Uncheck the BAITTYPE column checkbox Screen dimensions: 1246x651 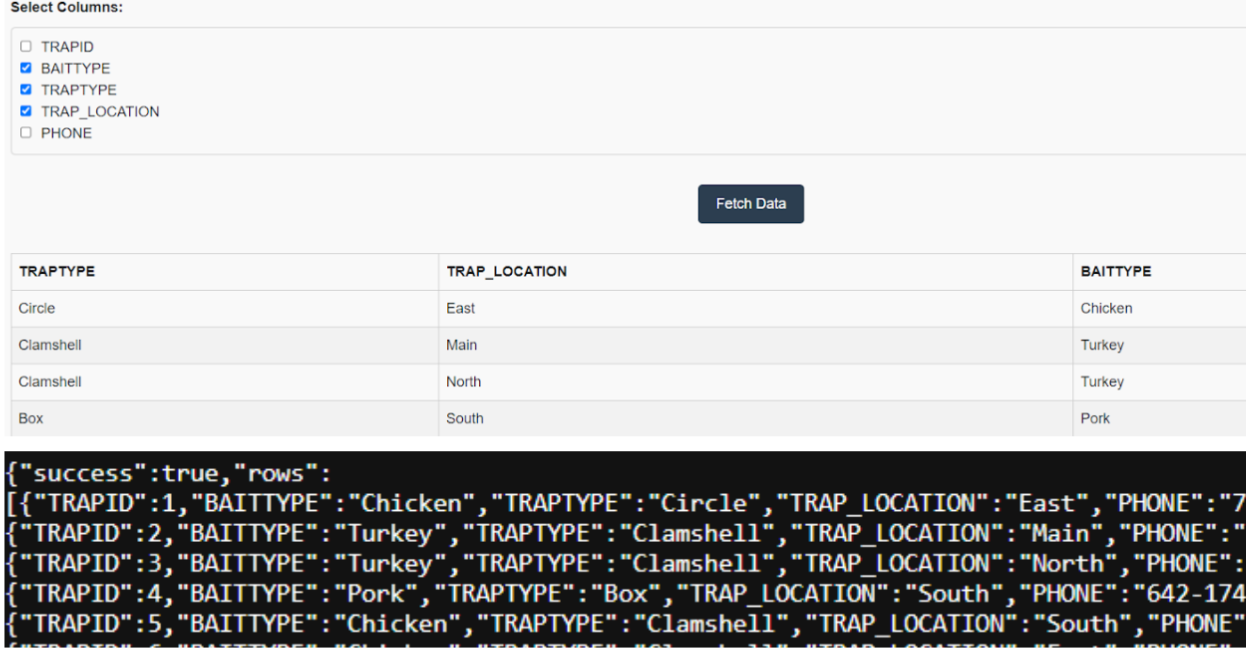click(x=27, y=69)
